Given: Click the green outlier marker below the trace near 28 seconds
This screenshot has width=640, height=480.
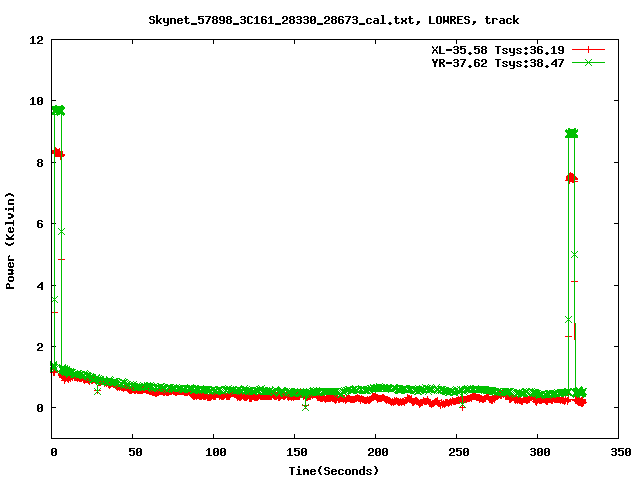Looking at the screenshot, I should (x=97, y=391).
